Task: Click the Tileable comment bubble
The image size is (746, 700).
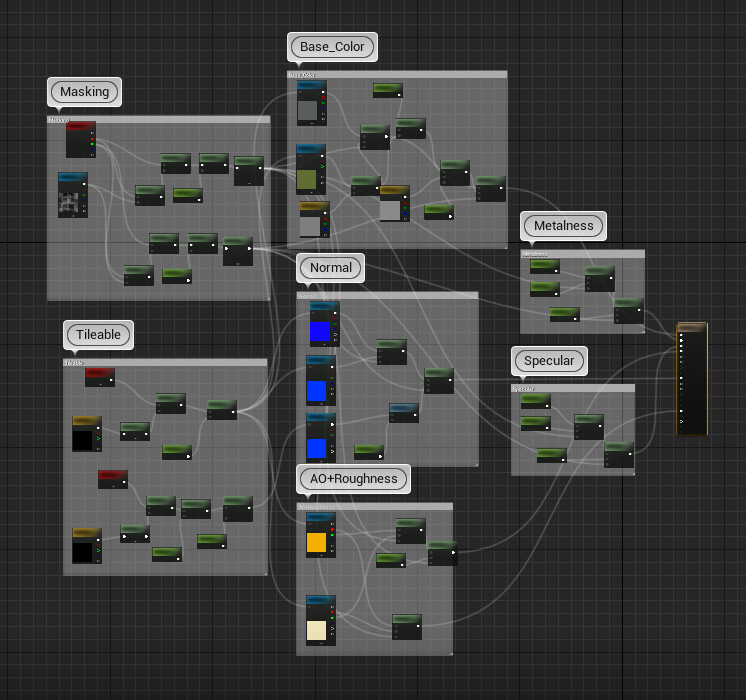Action: pos(98,335)
